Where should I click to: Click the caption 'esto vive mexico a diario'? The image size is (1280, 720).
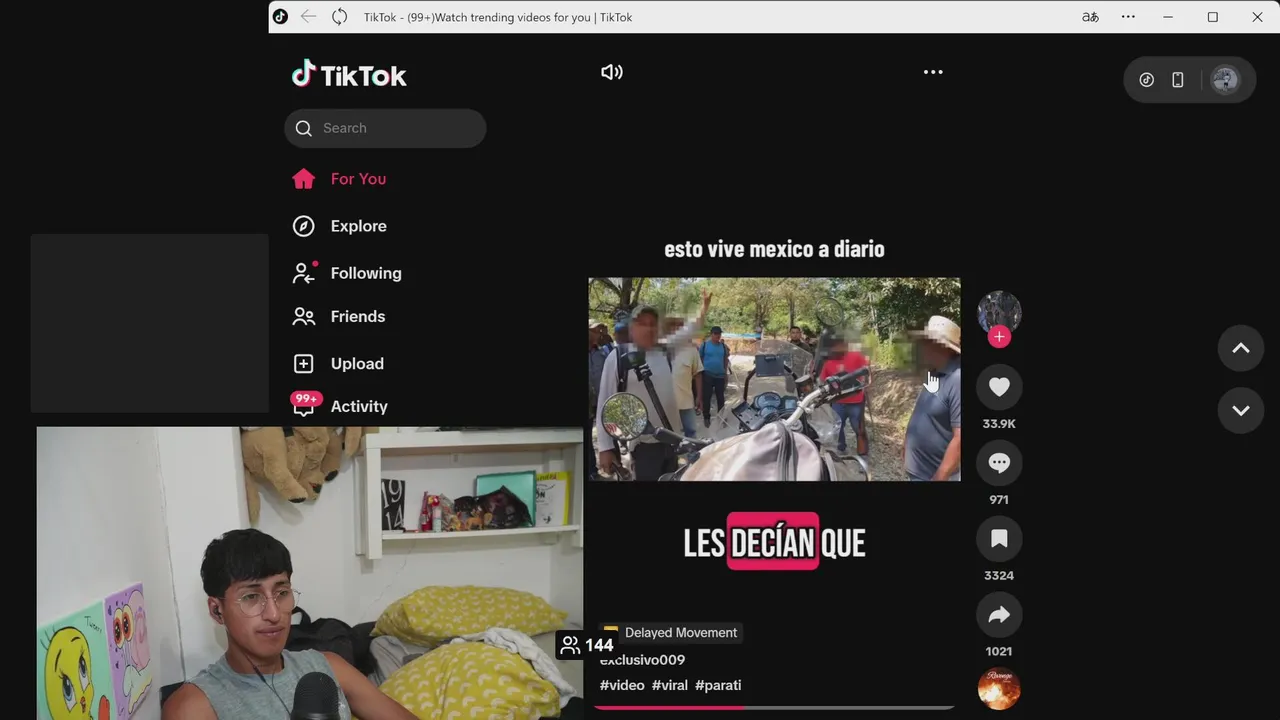point(774,249)
